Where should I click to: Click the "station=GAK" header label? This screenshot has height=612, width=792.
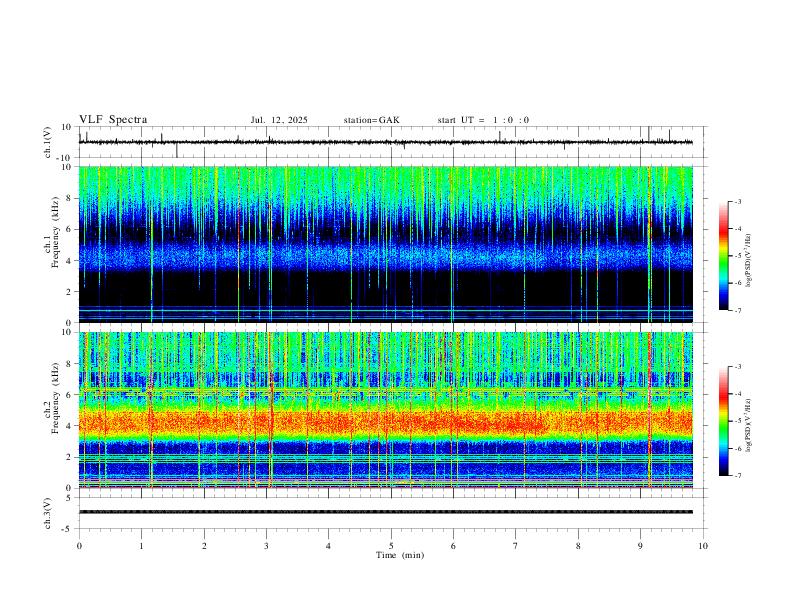[x=371, y=120]
